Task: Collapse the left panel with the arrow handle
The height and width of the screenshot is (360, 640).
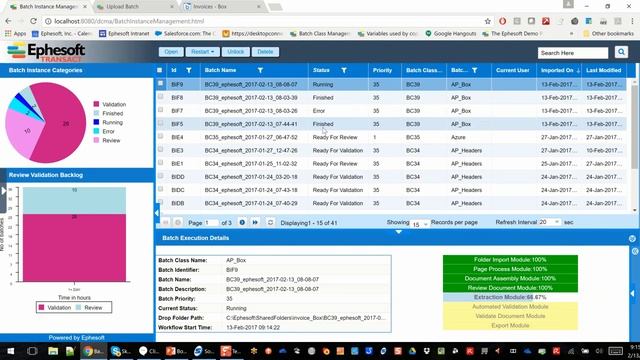Action: tap(157, 212)
